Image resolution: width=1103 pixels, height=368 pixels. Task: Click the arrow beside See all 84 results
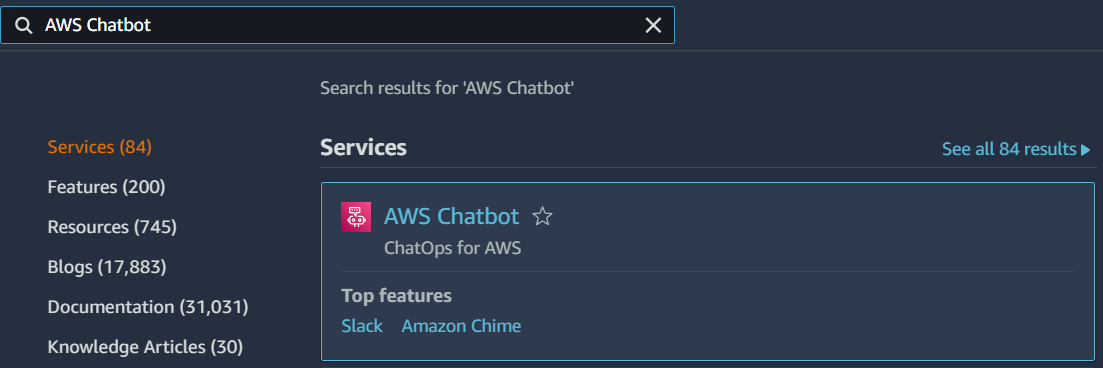(x=1085, y=149)
